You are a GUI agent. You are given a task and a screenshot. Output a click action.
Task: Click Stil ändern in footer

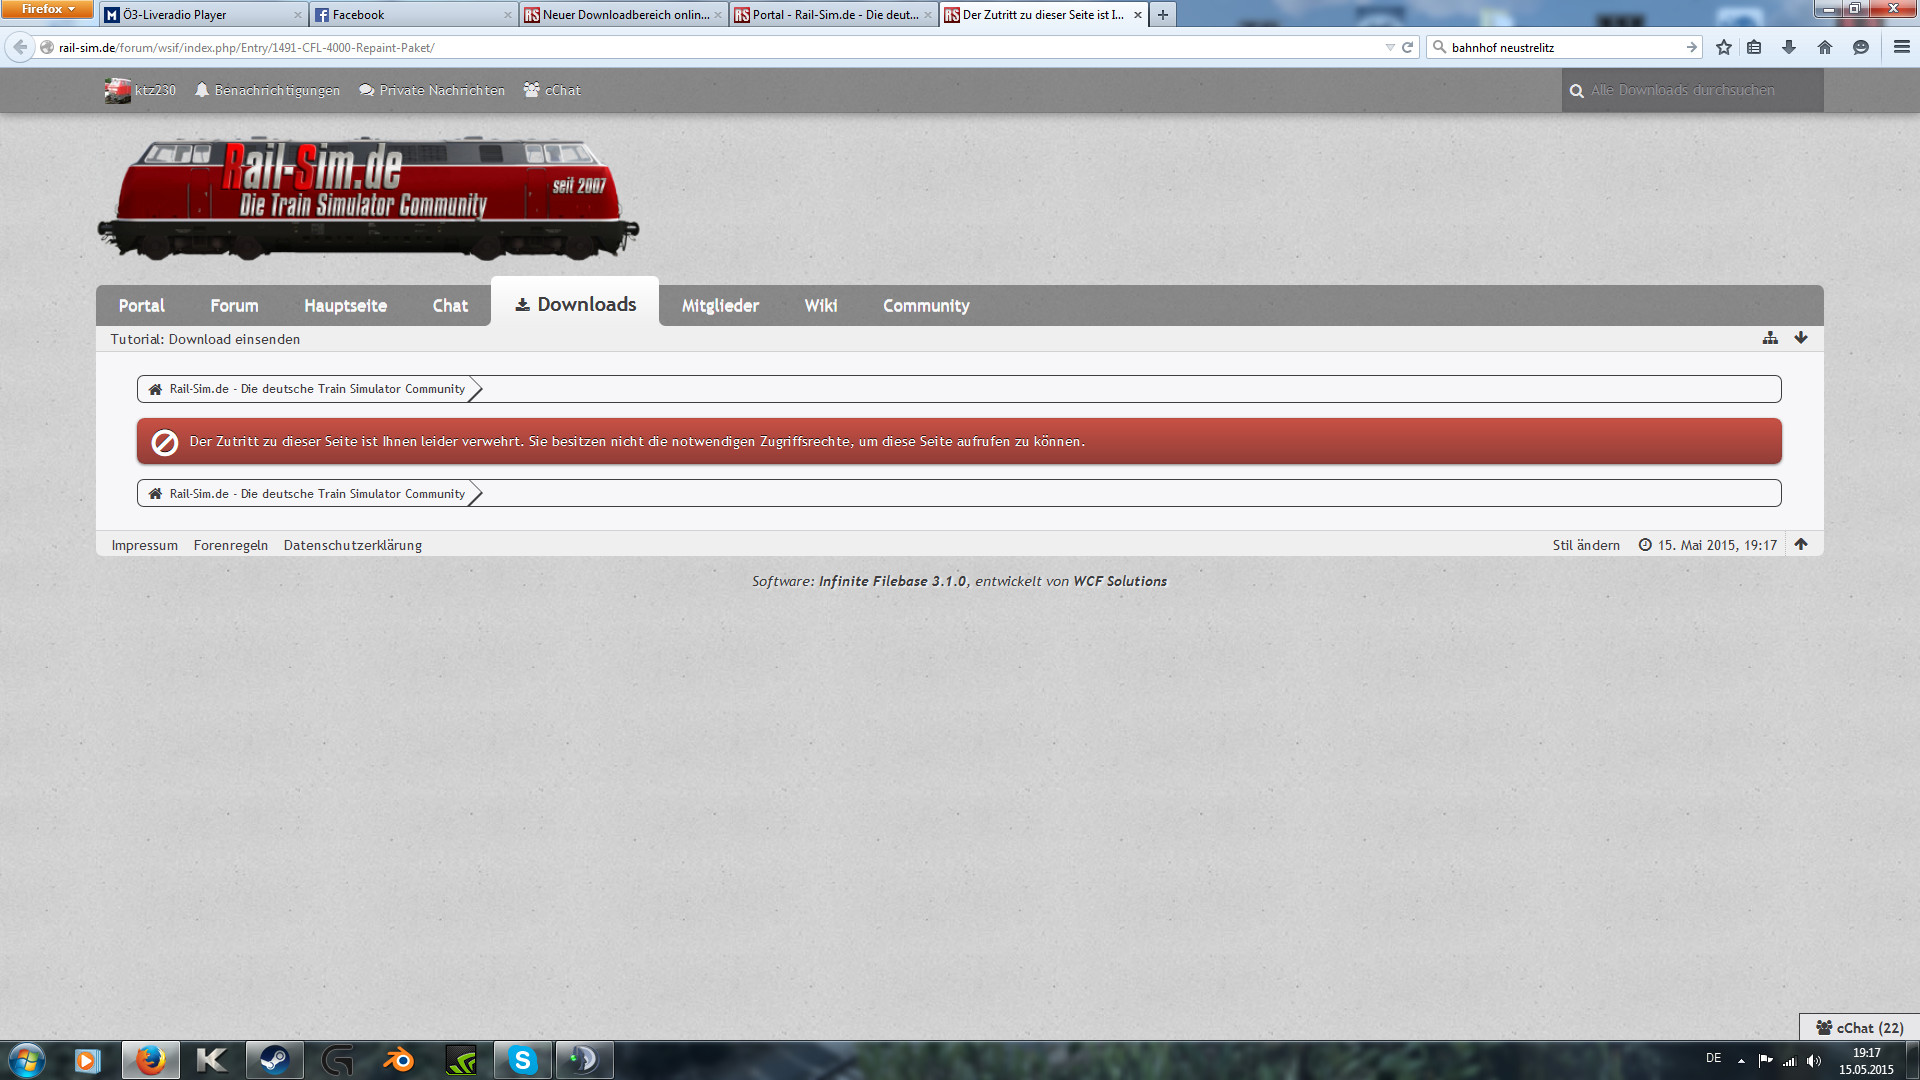1586,545
